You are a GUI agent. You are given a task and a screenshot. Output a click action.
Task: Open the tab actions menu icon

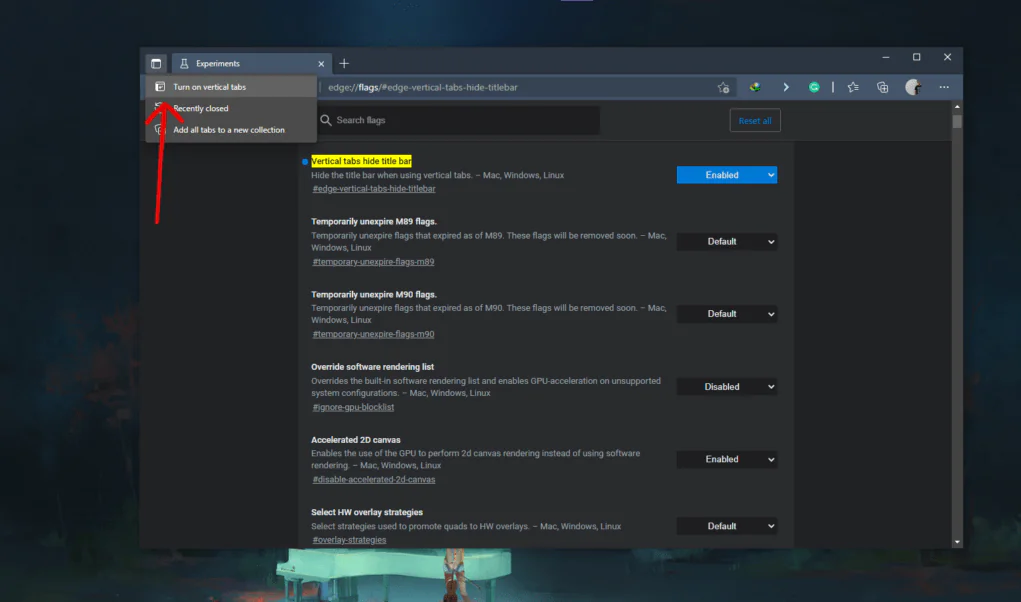coord(156,62)
